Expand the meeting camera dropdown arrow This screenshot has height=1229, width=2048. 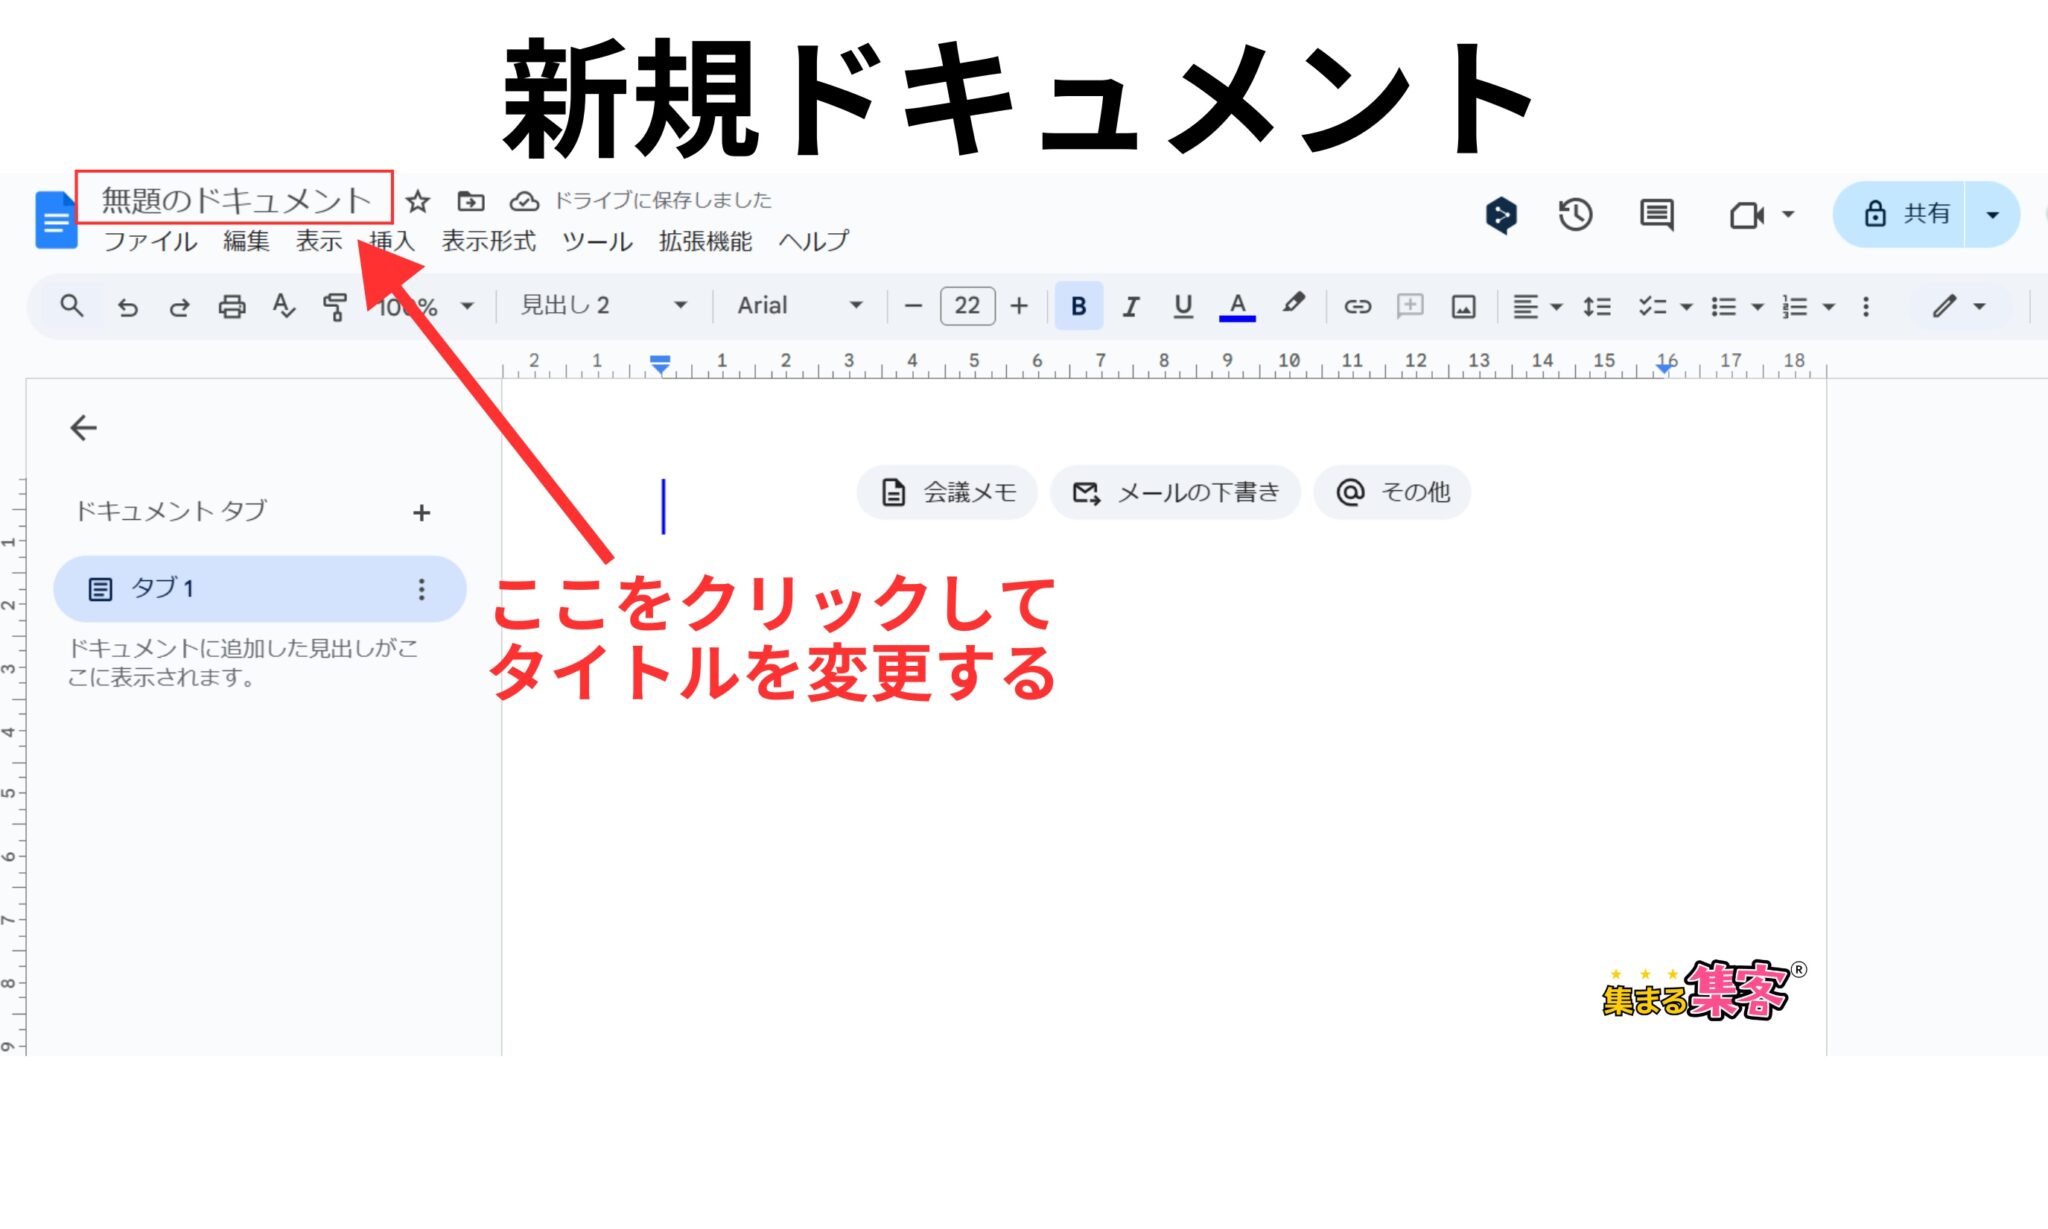point(1789,214)
